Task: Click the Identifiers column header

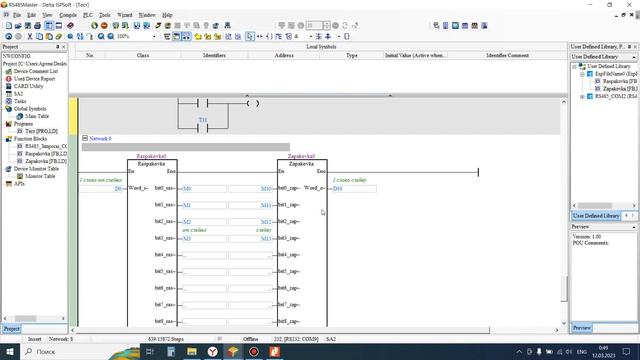Action: coord(214,55)
